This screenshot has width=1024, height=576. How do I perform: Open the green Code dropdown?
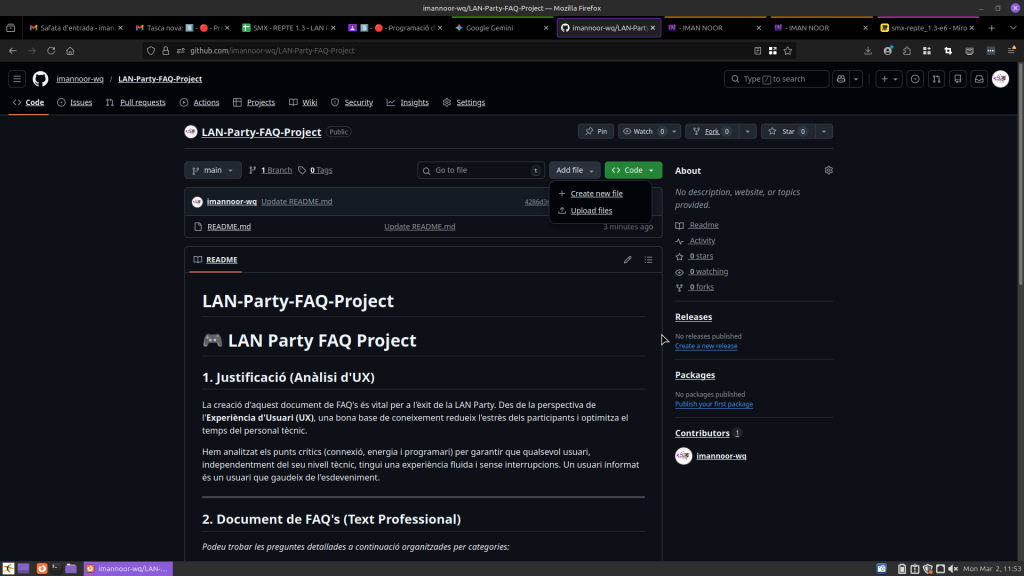633,170
